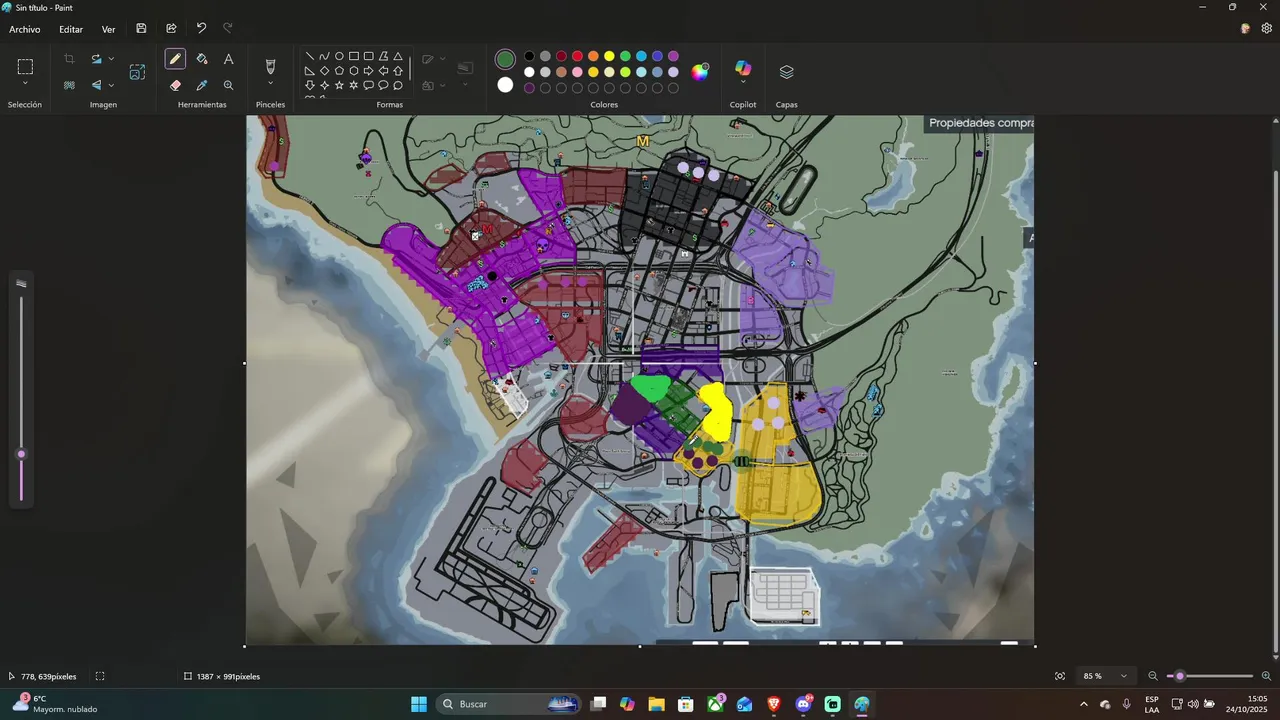Screen dimensions: 1280x720
Task: Open the Ver menu
Action: [x=108, y=29]
